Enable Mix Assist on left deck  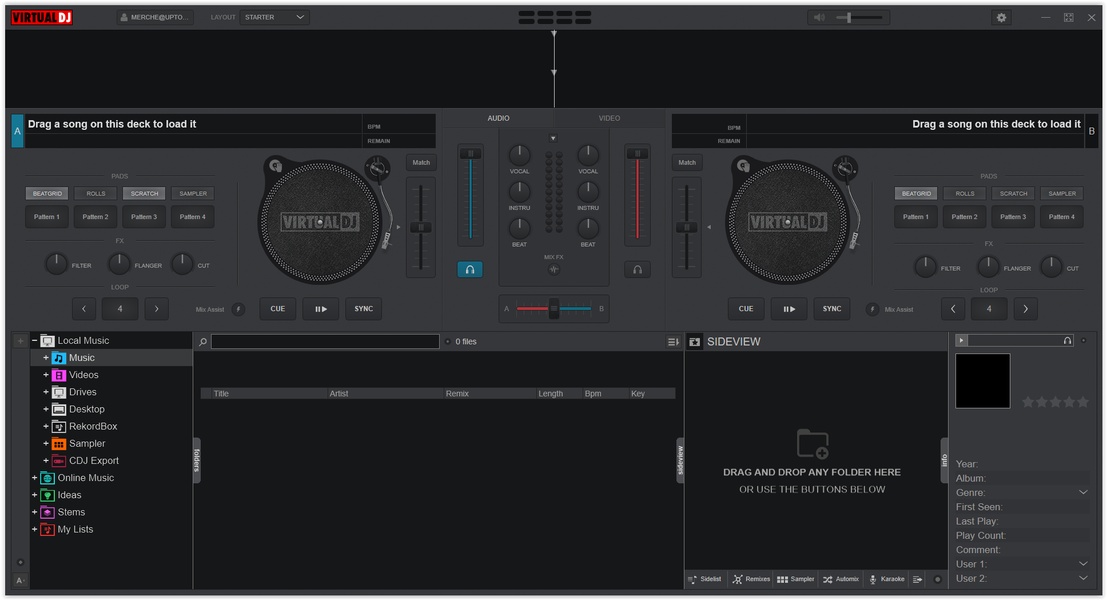(239, 310)
